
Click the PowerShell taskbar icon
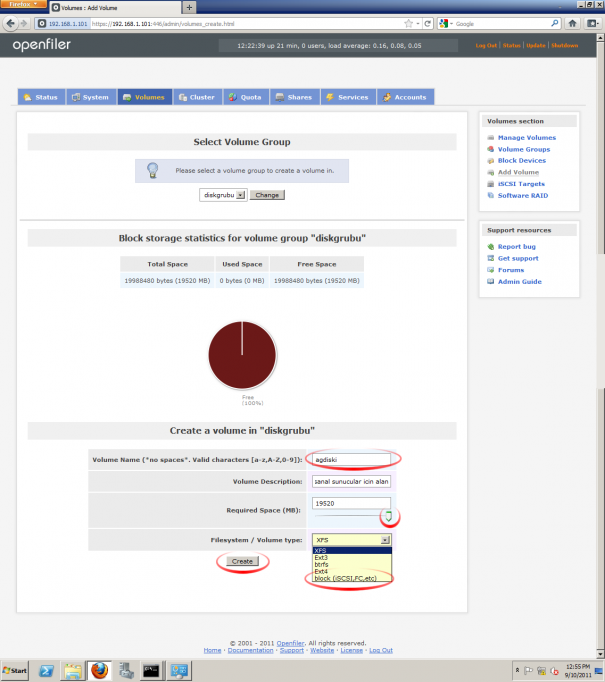pos(46,671)
